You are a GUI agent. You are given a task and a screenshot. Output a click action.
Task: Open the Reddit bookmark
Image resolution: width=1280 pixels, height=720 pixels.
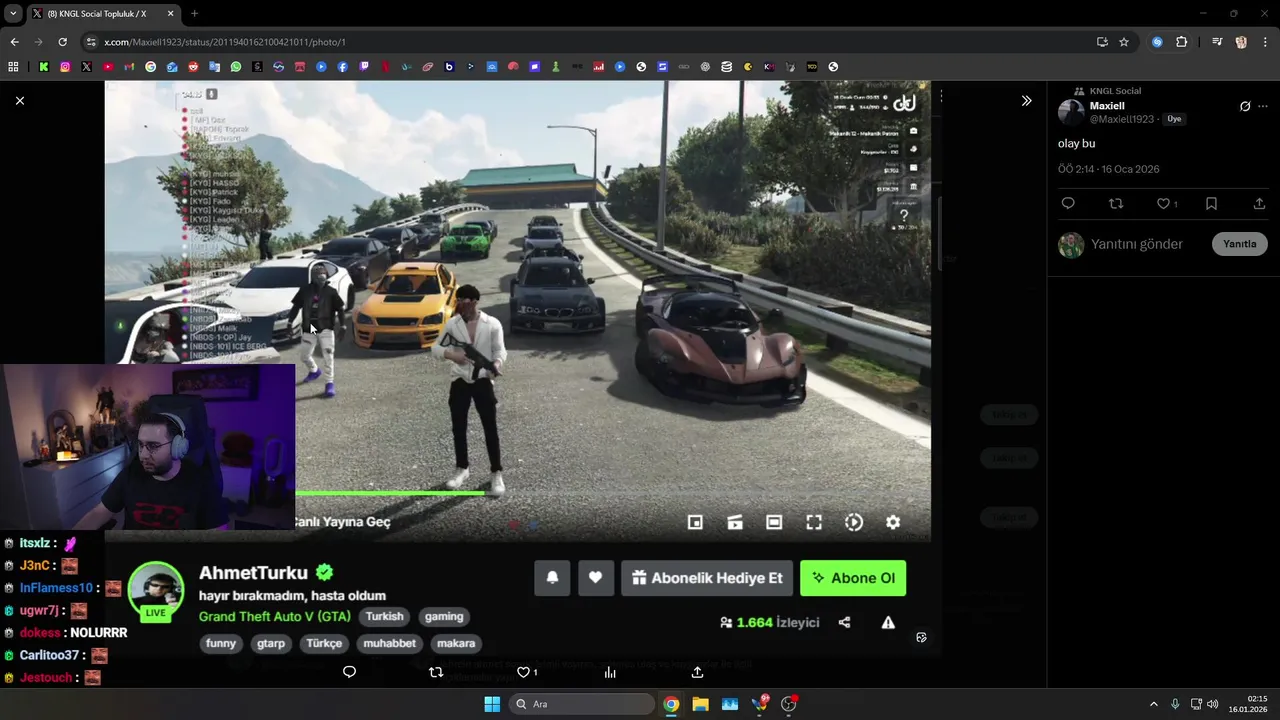point(193,67)
